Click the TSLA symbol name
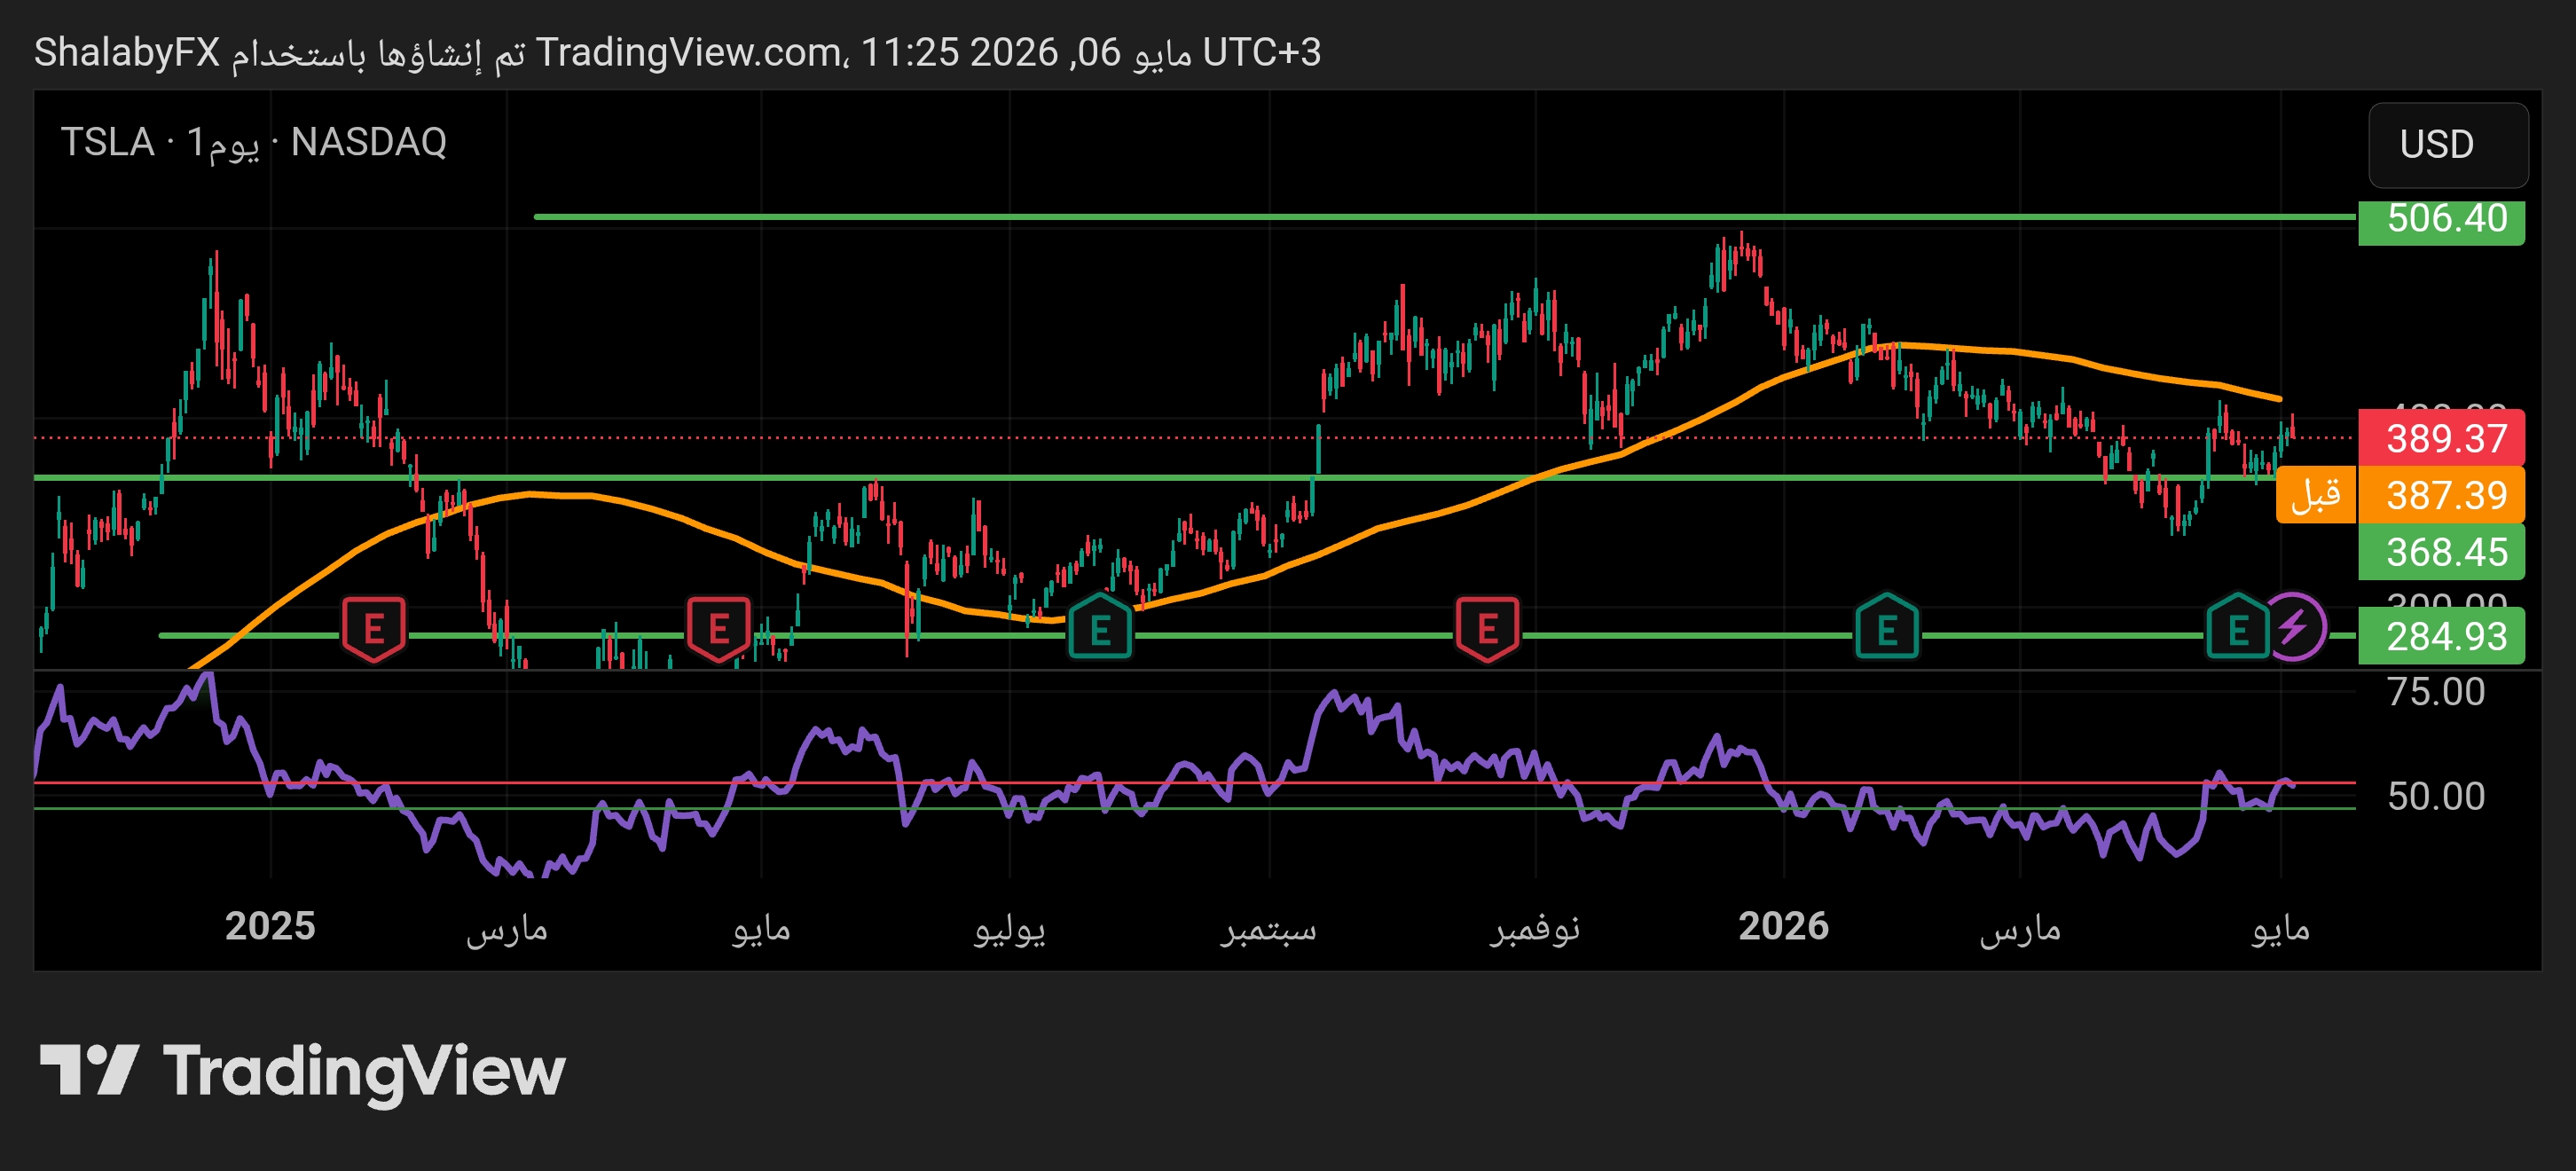This screenshot has height=1171, width=2576. click(x=107, y=142)
